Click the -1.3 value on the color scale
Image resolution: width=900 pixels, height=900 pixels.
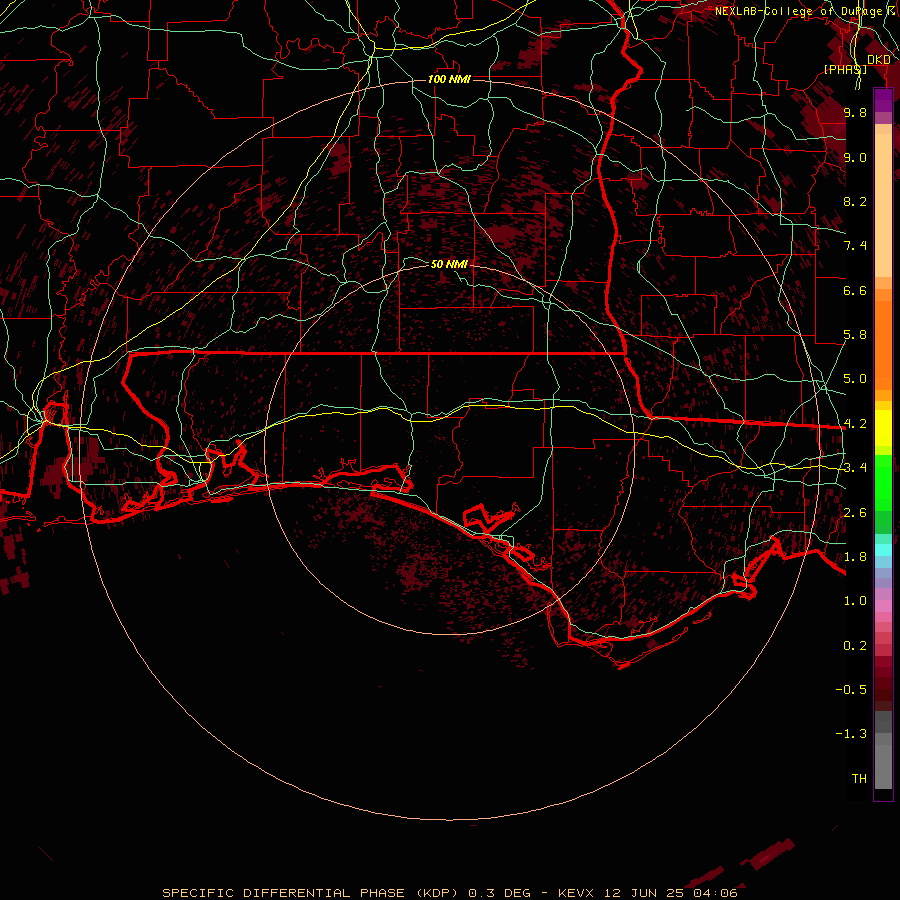coord(851,734)
